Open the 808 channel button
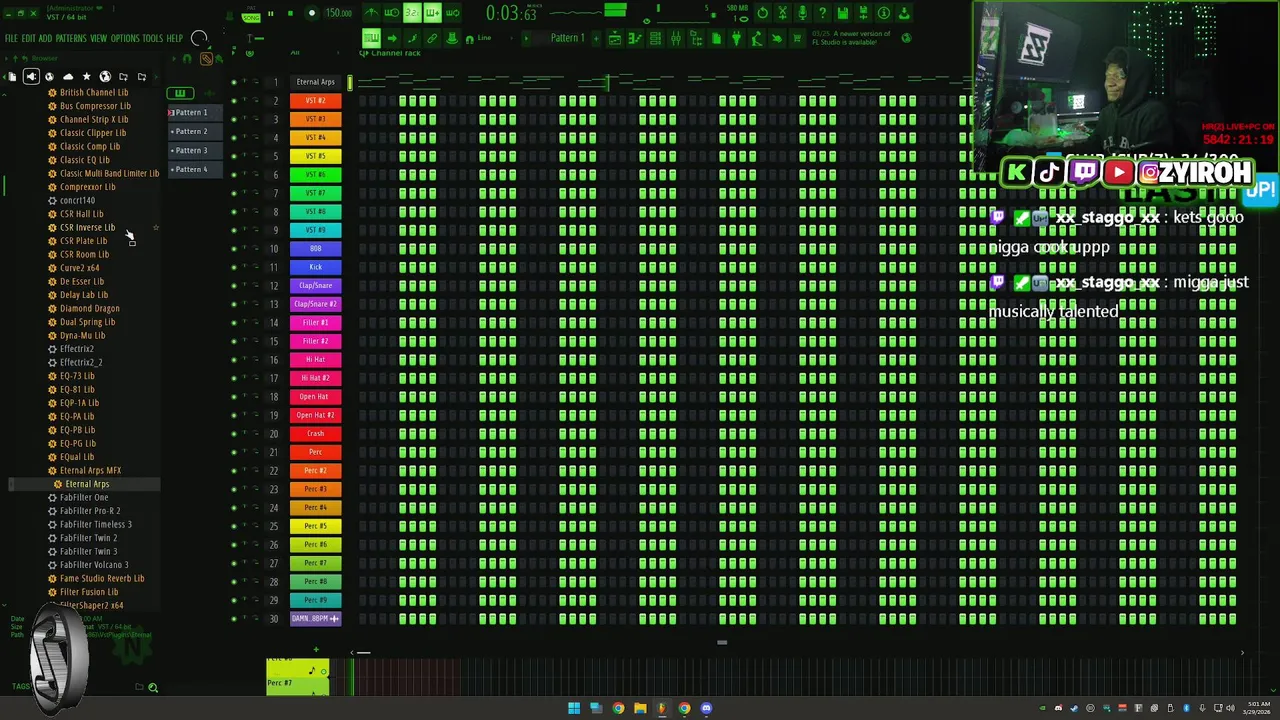The width and height of the screenshot is (1280, 720). pos(315,249)
